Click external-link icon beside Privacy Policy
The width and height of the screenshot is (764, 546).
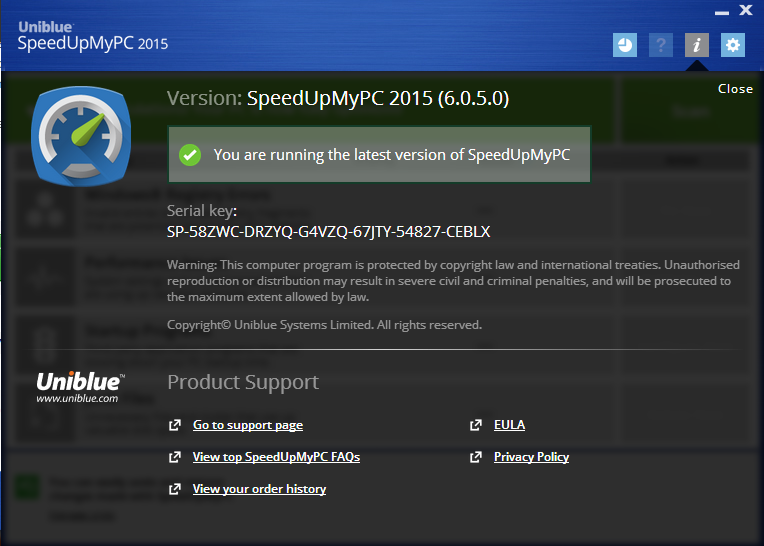[x=476, y=457]
